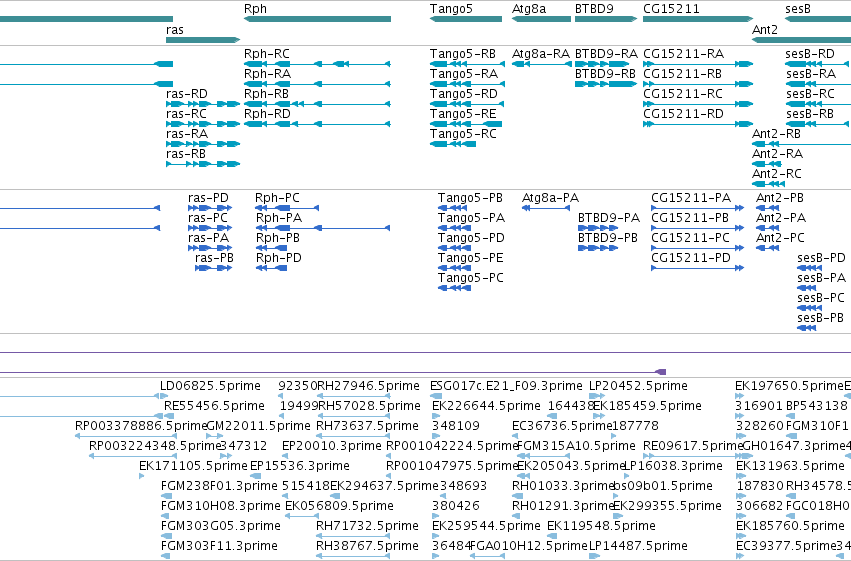Select protein ras-PD

click(x=208, y=198)
